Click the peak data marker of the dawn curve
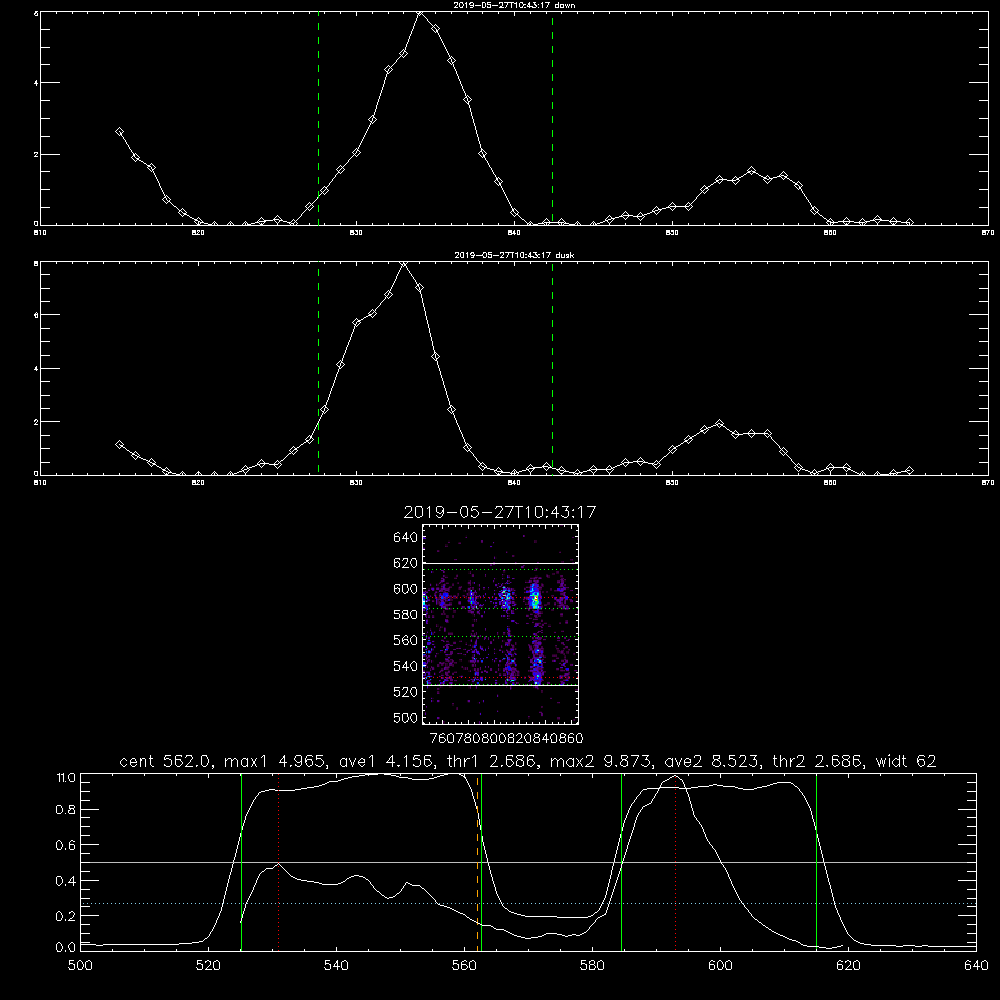Screen dimensions: 1000x1000 pyautogui.click(x=420, y=12)
